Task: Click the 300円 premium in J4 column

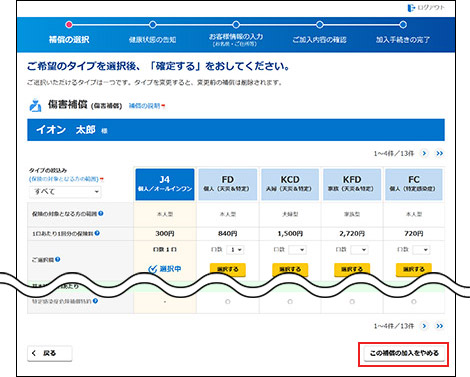Action: [165, 234]
